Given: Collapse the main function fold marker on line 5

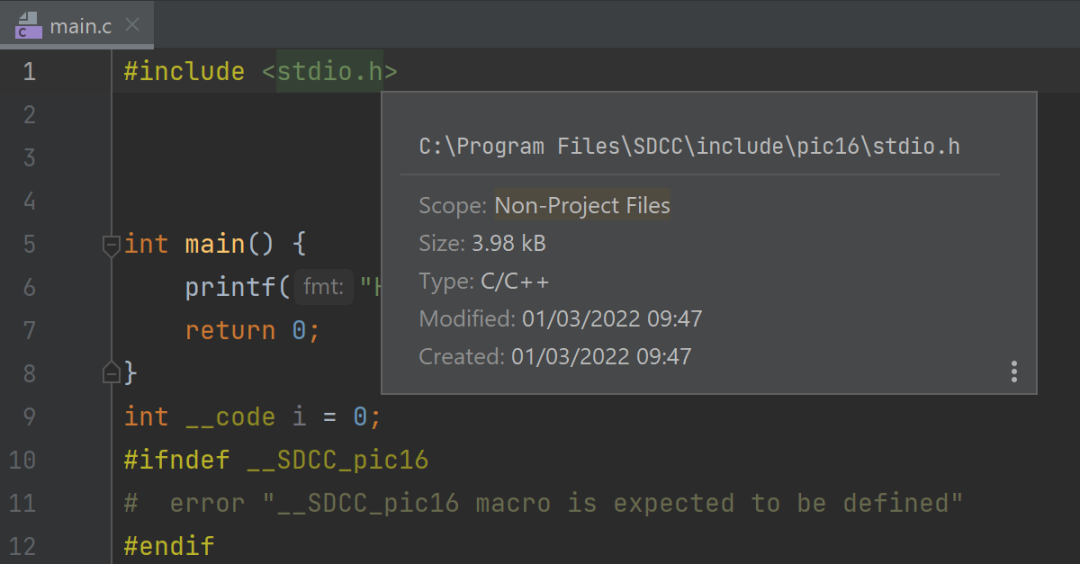Looking at the screenshot, I should pyautogui.click(x=111, y=245).
